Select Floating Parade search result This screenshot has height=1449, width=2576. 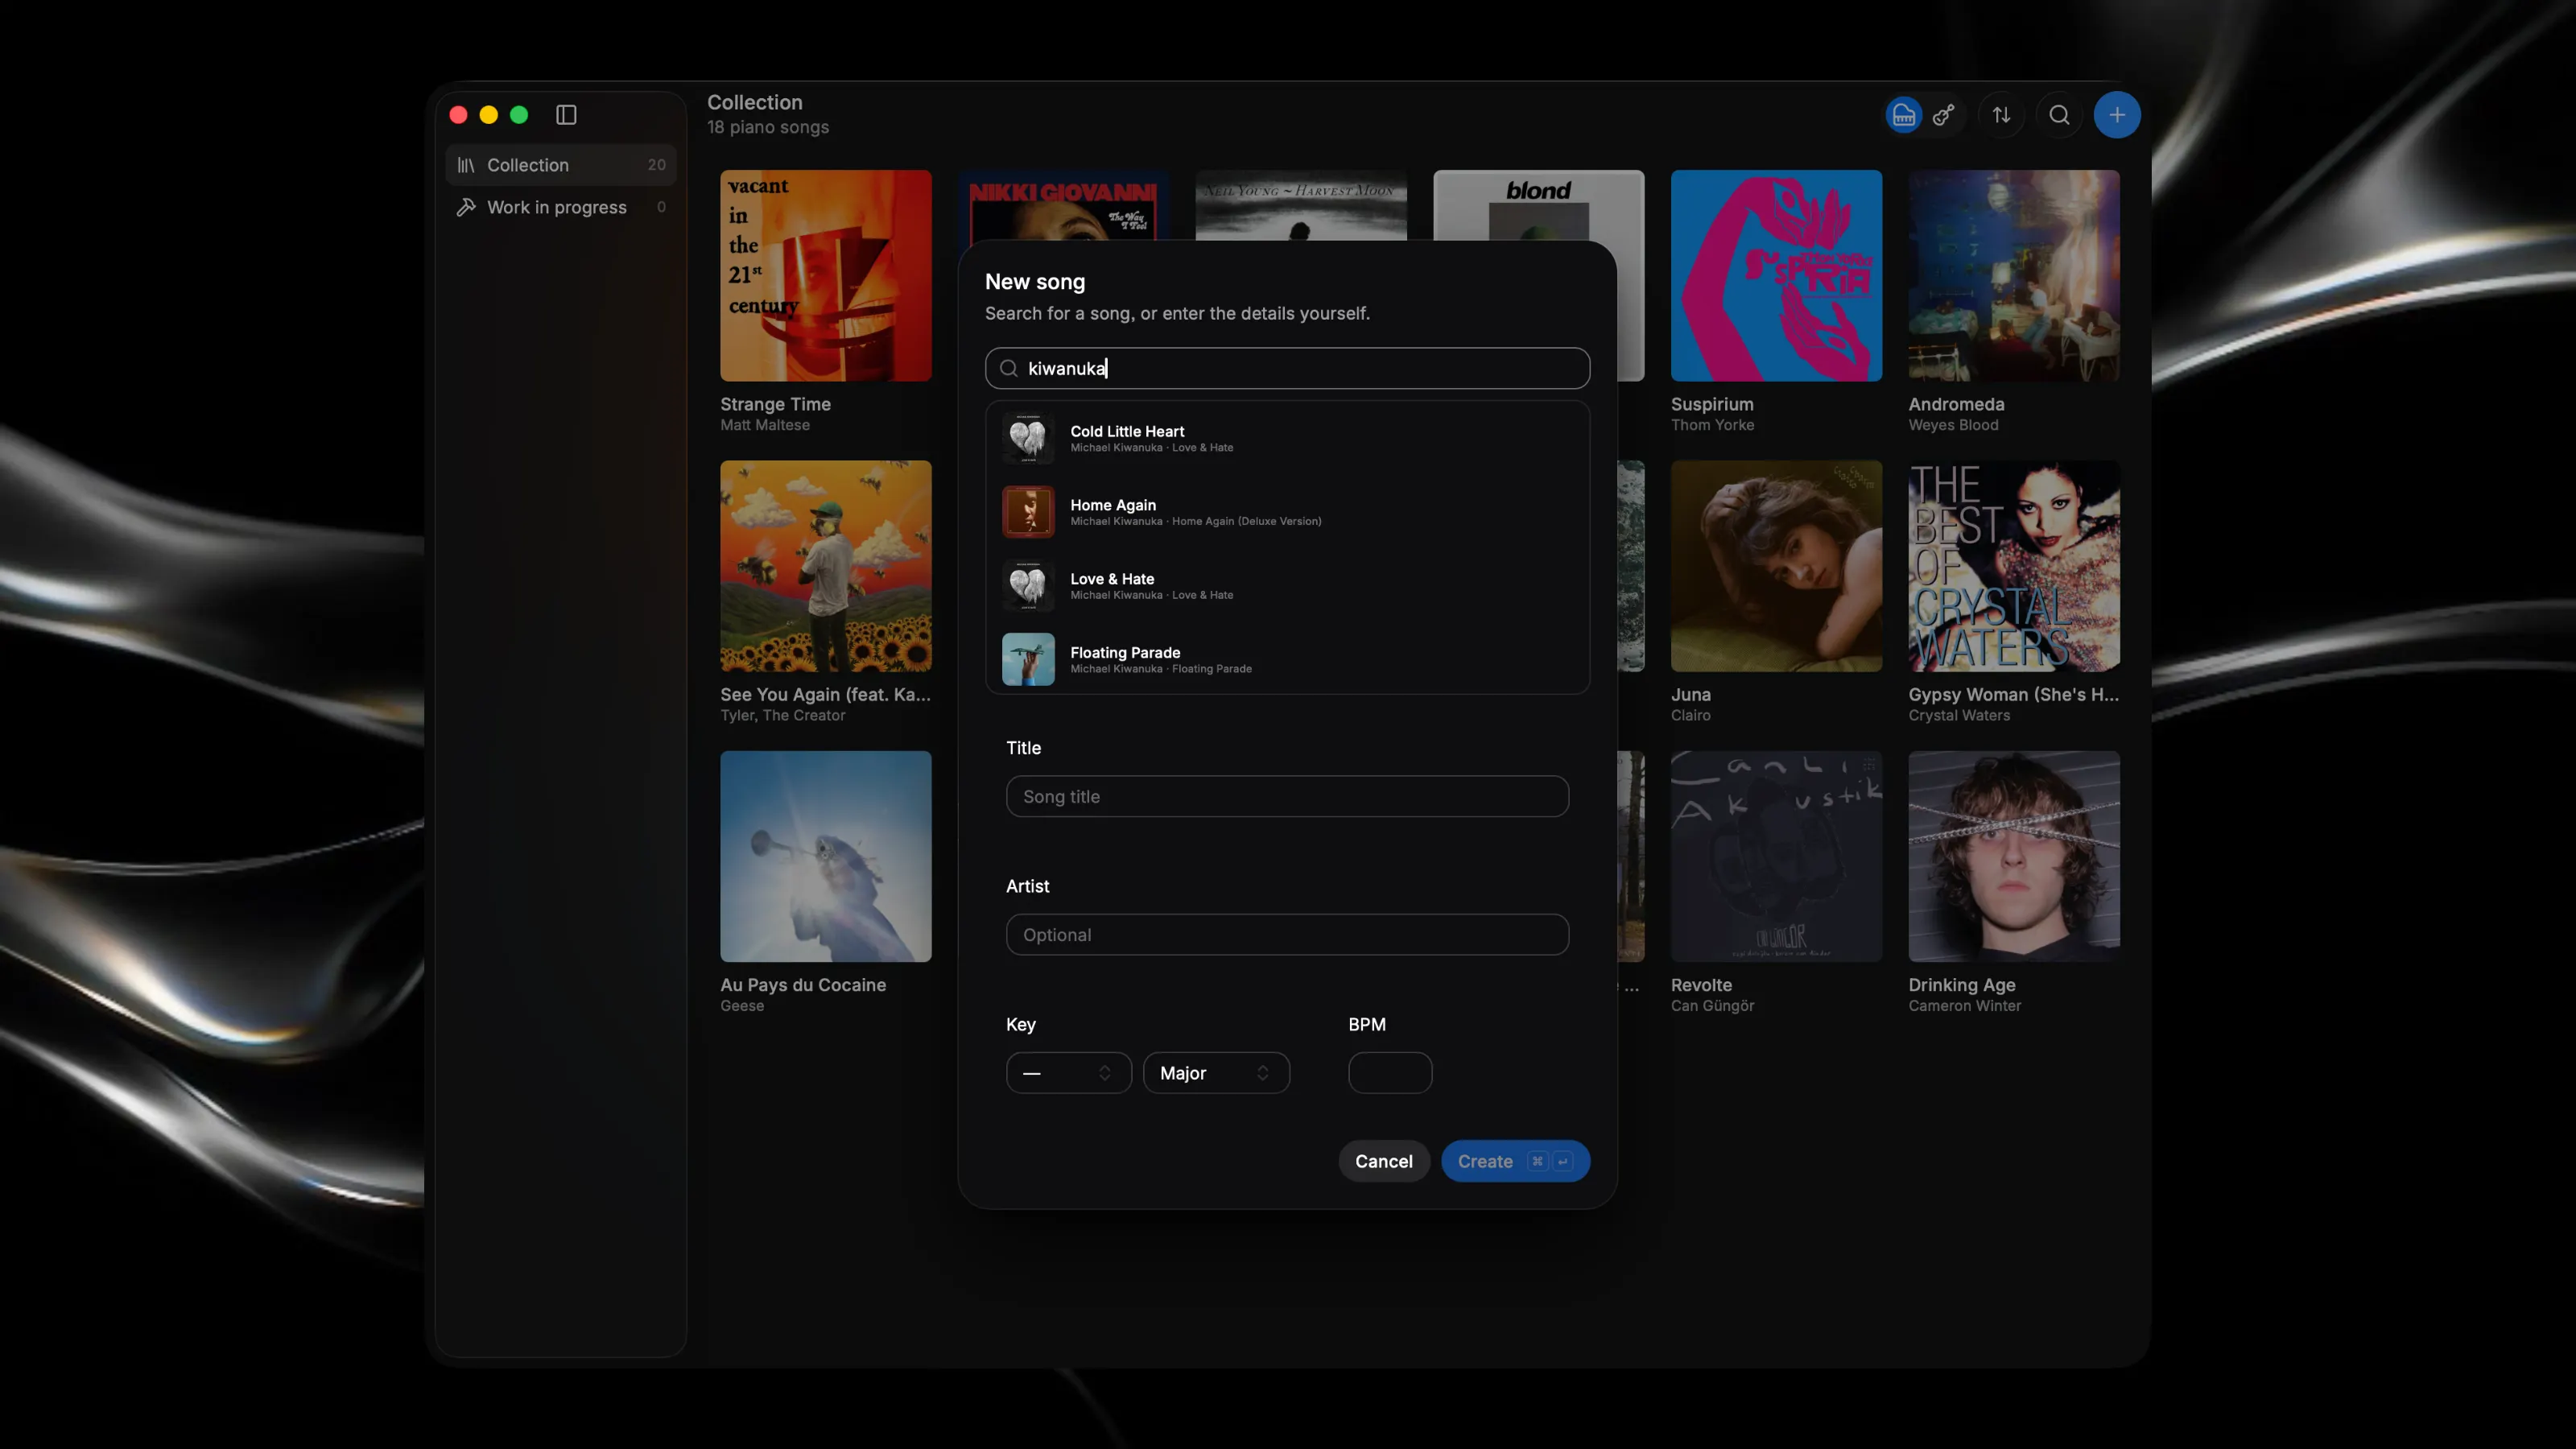point(1287,659)
